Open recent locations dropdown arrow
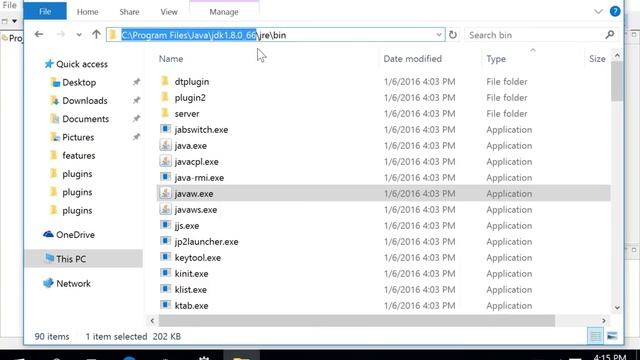 tap(79, 35)
